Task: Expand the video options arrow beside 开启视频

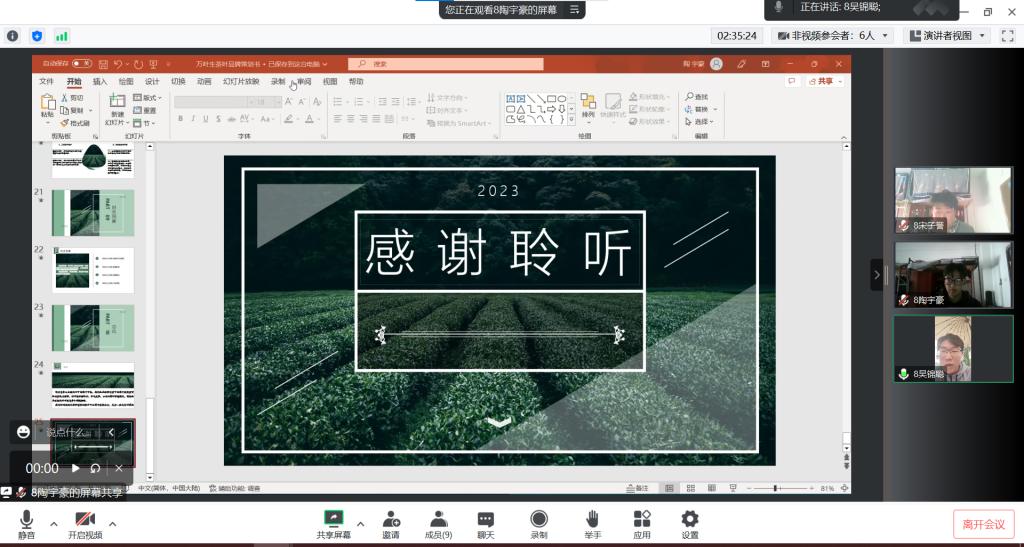Action: [112, 523]
